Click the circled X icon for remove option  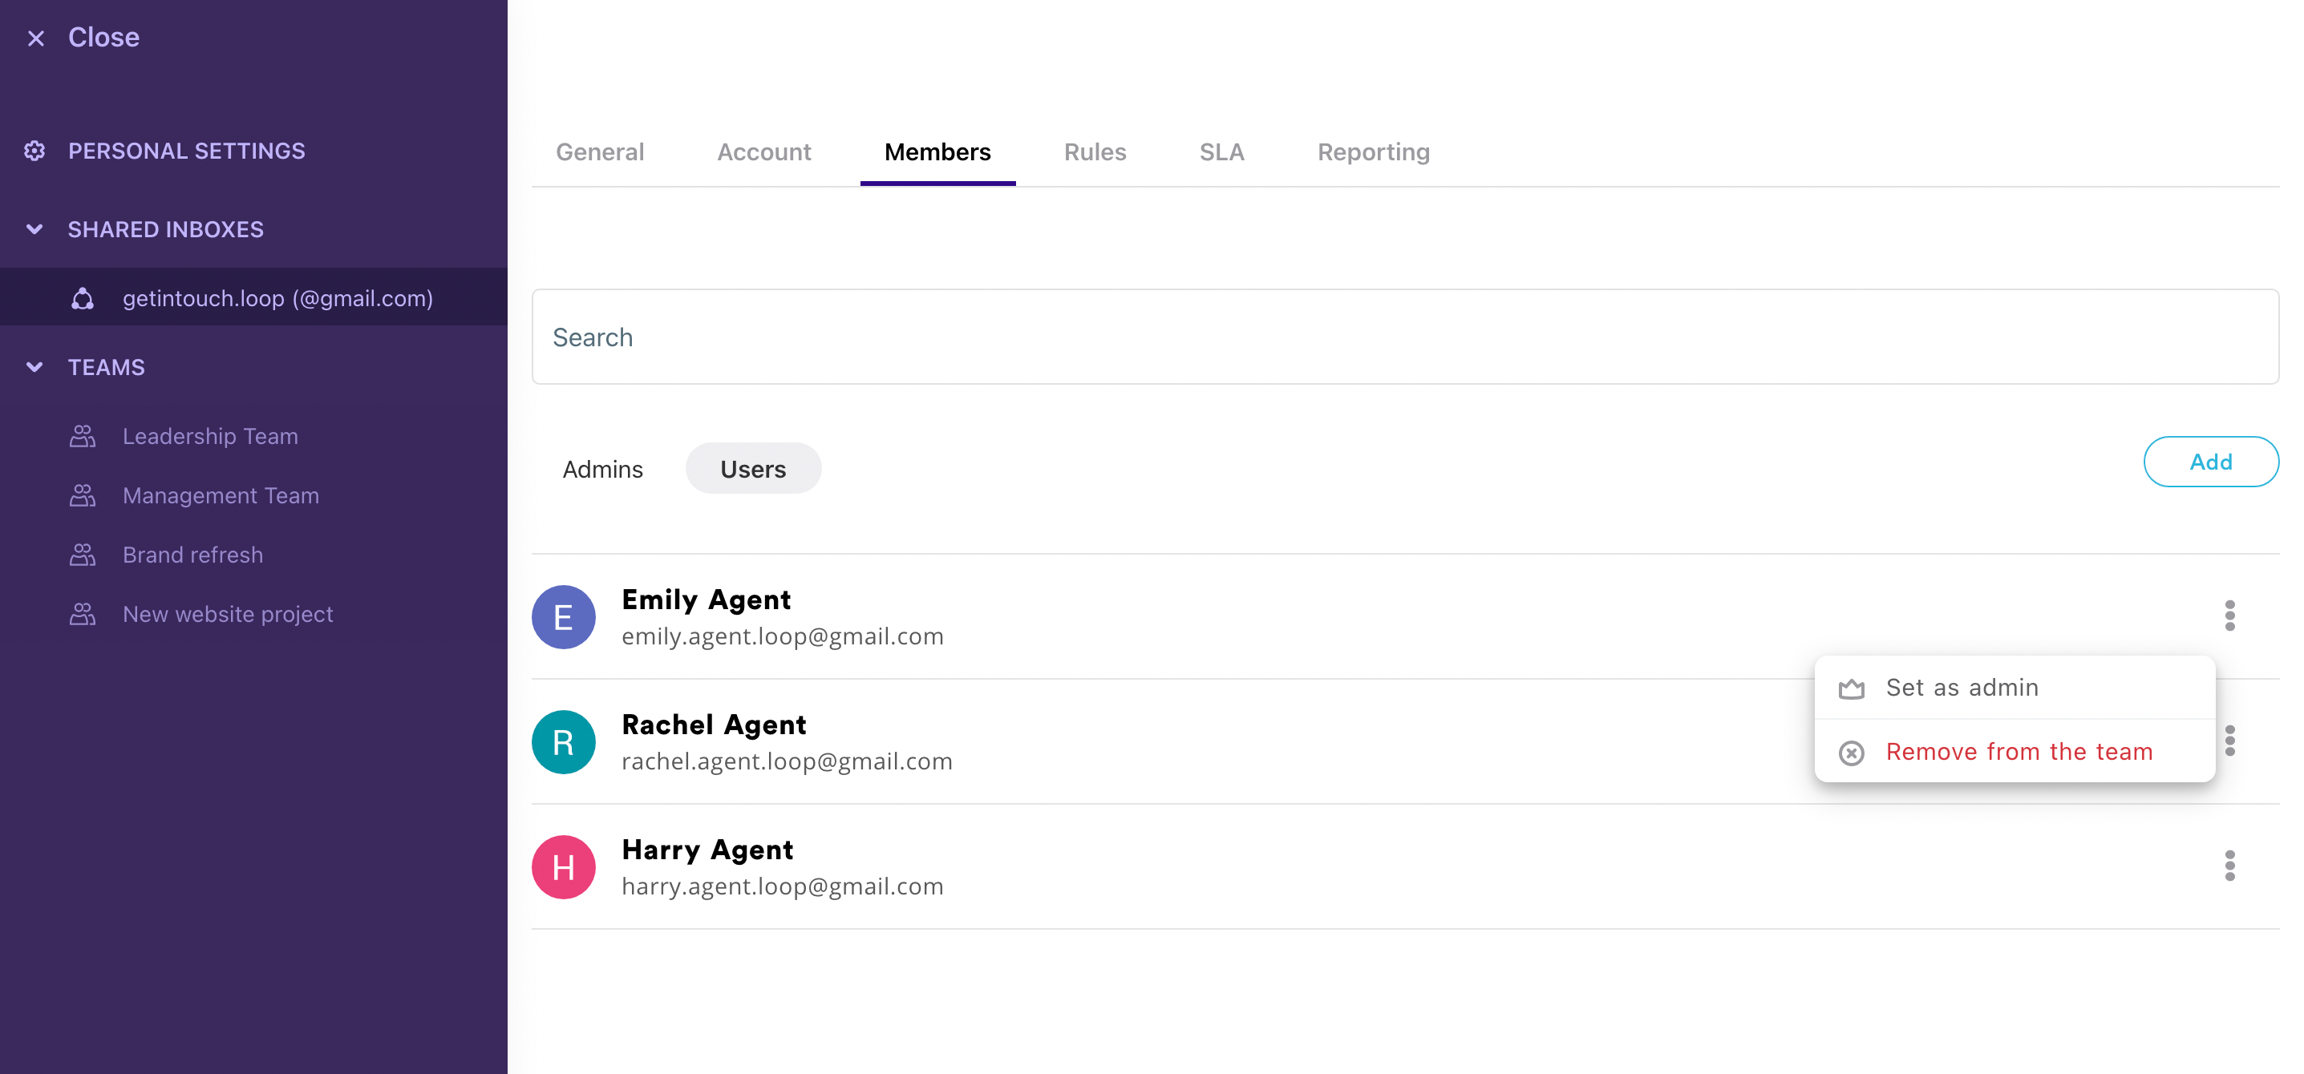1851,753
